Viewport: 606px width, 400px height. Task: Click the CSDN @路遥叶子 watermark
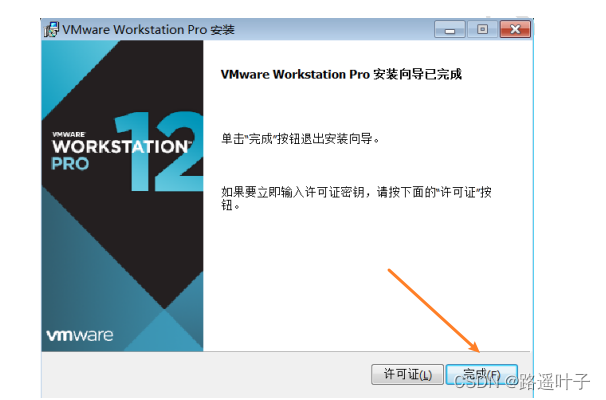point(522,382)
